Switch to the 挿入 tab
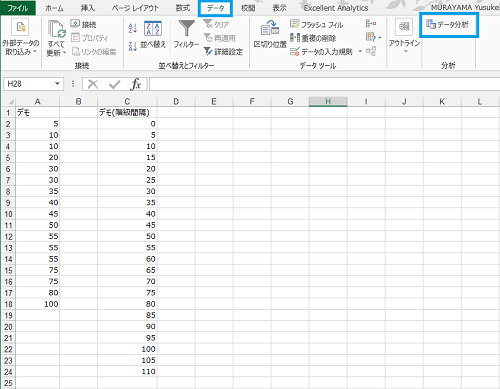500x389 pixels. click(88, 8)
